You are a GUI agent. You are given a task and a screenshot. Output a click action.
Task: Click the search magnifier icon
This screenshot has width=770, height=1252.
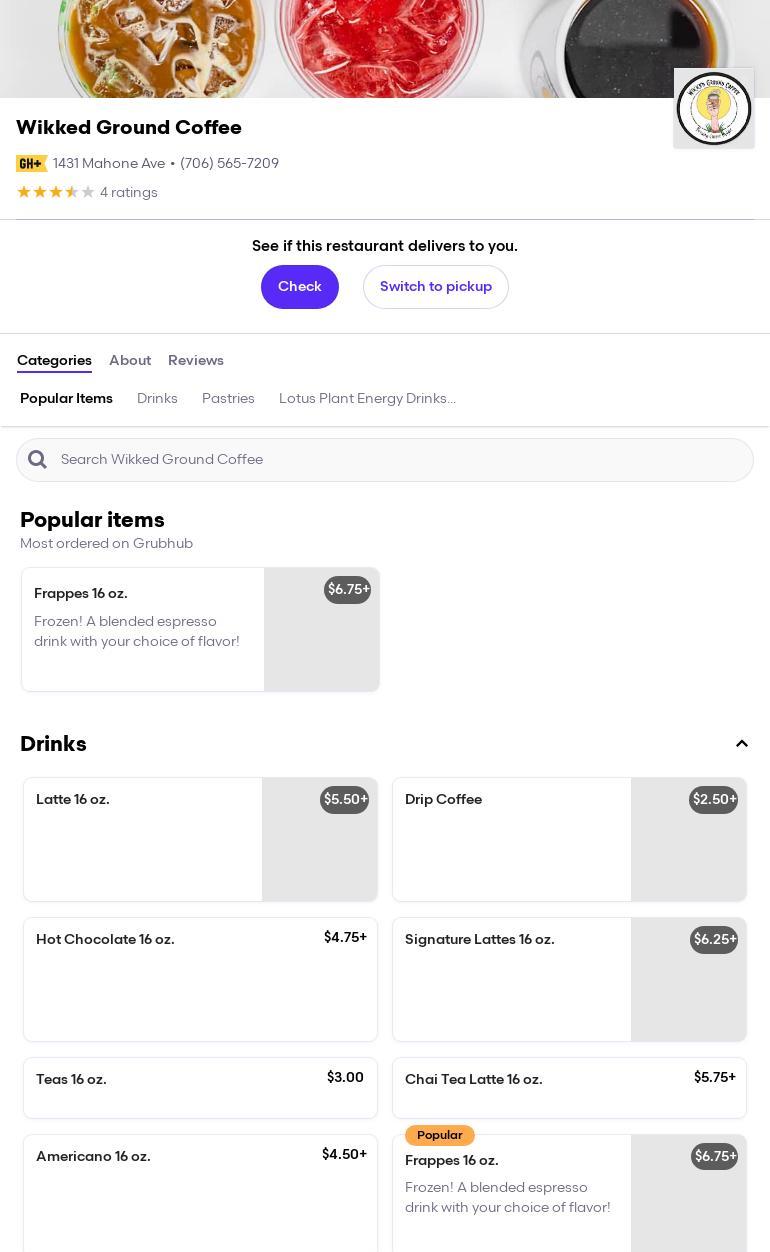[38, 460]
